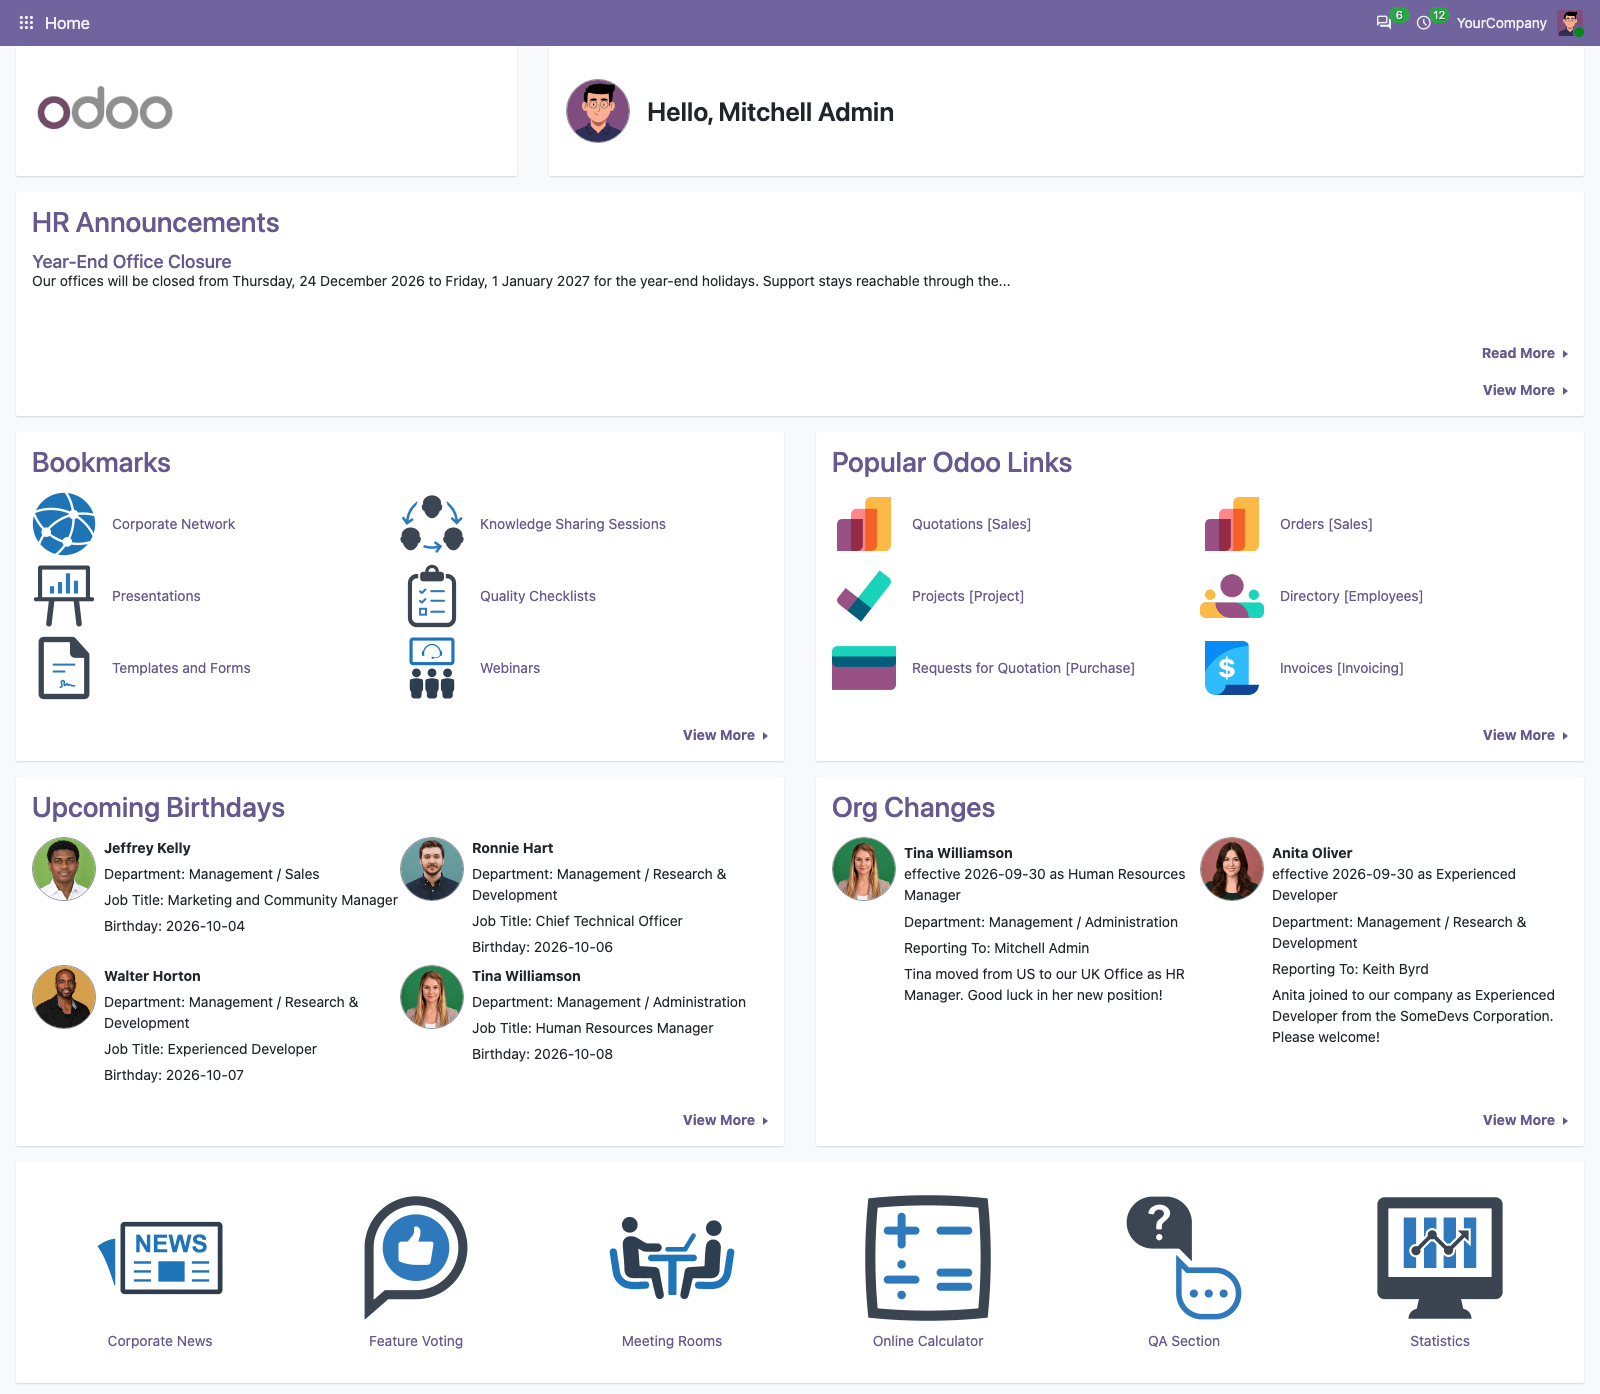The width and height of the screenshot is (1600, 1394).
Task: Click the Meeting Rooms icon
Action: click(672, 1258)
